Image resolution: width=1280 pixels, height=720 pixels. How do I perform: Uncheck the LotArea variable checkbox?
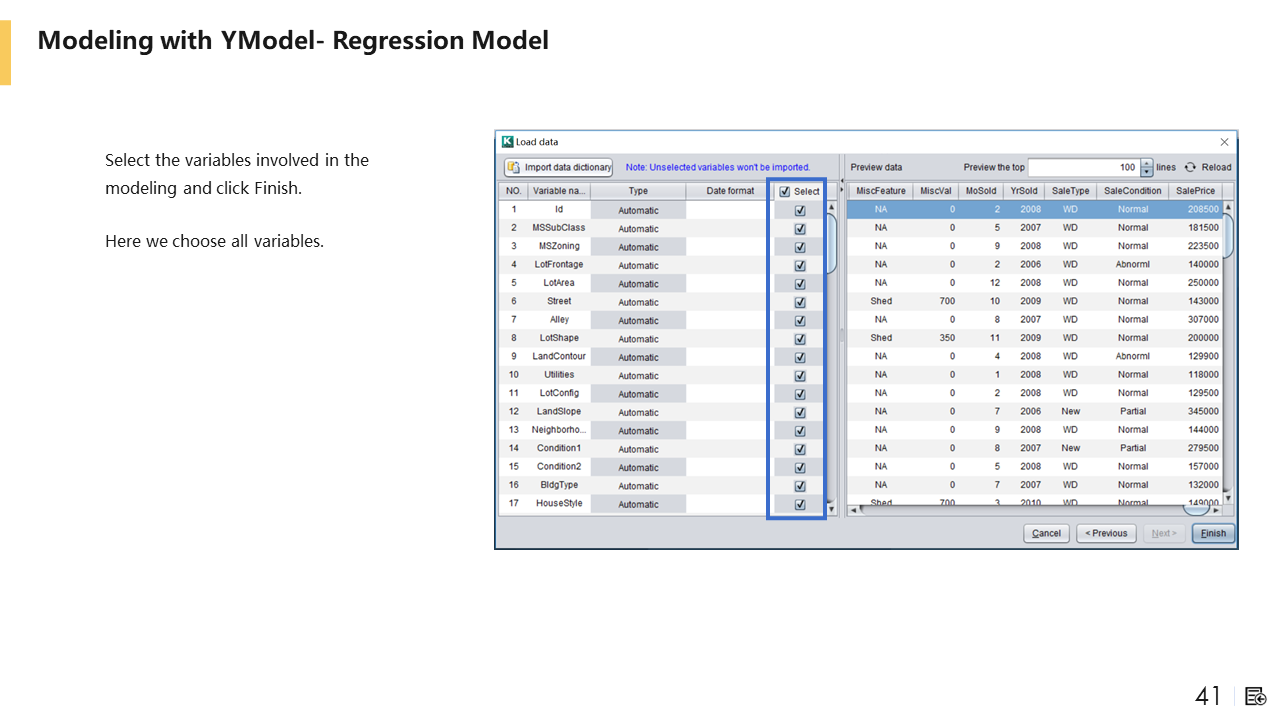800,284
